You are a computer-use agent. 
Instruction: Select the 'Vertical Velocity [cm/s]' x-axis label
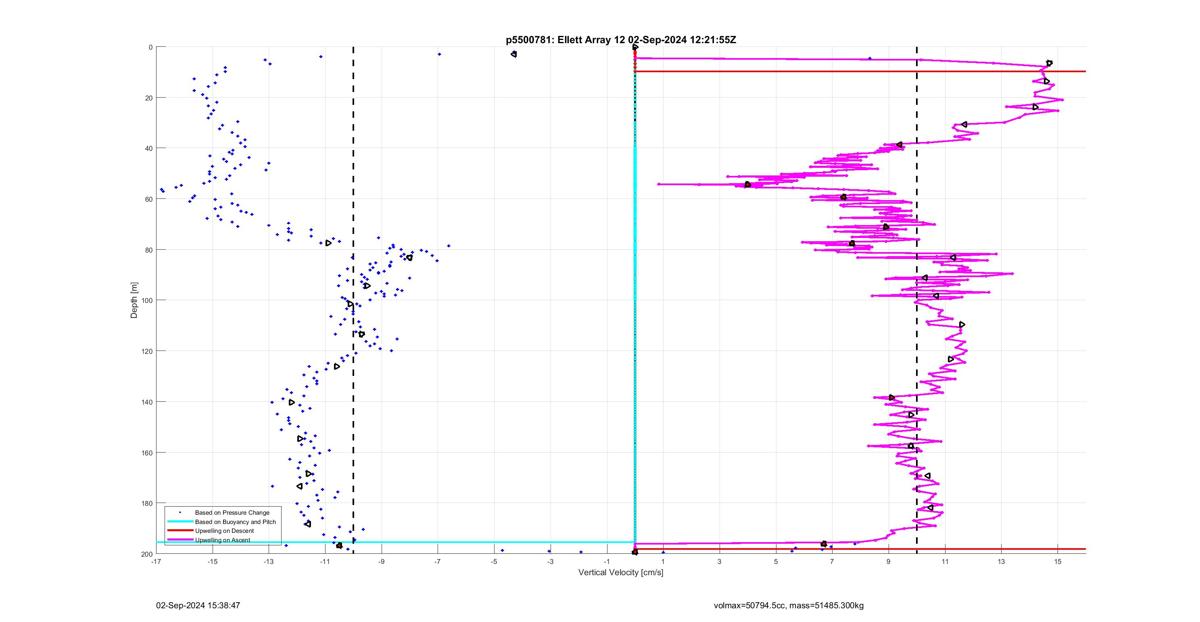[x=620, y=572]
